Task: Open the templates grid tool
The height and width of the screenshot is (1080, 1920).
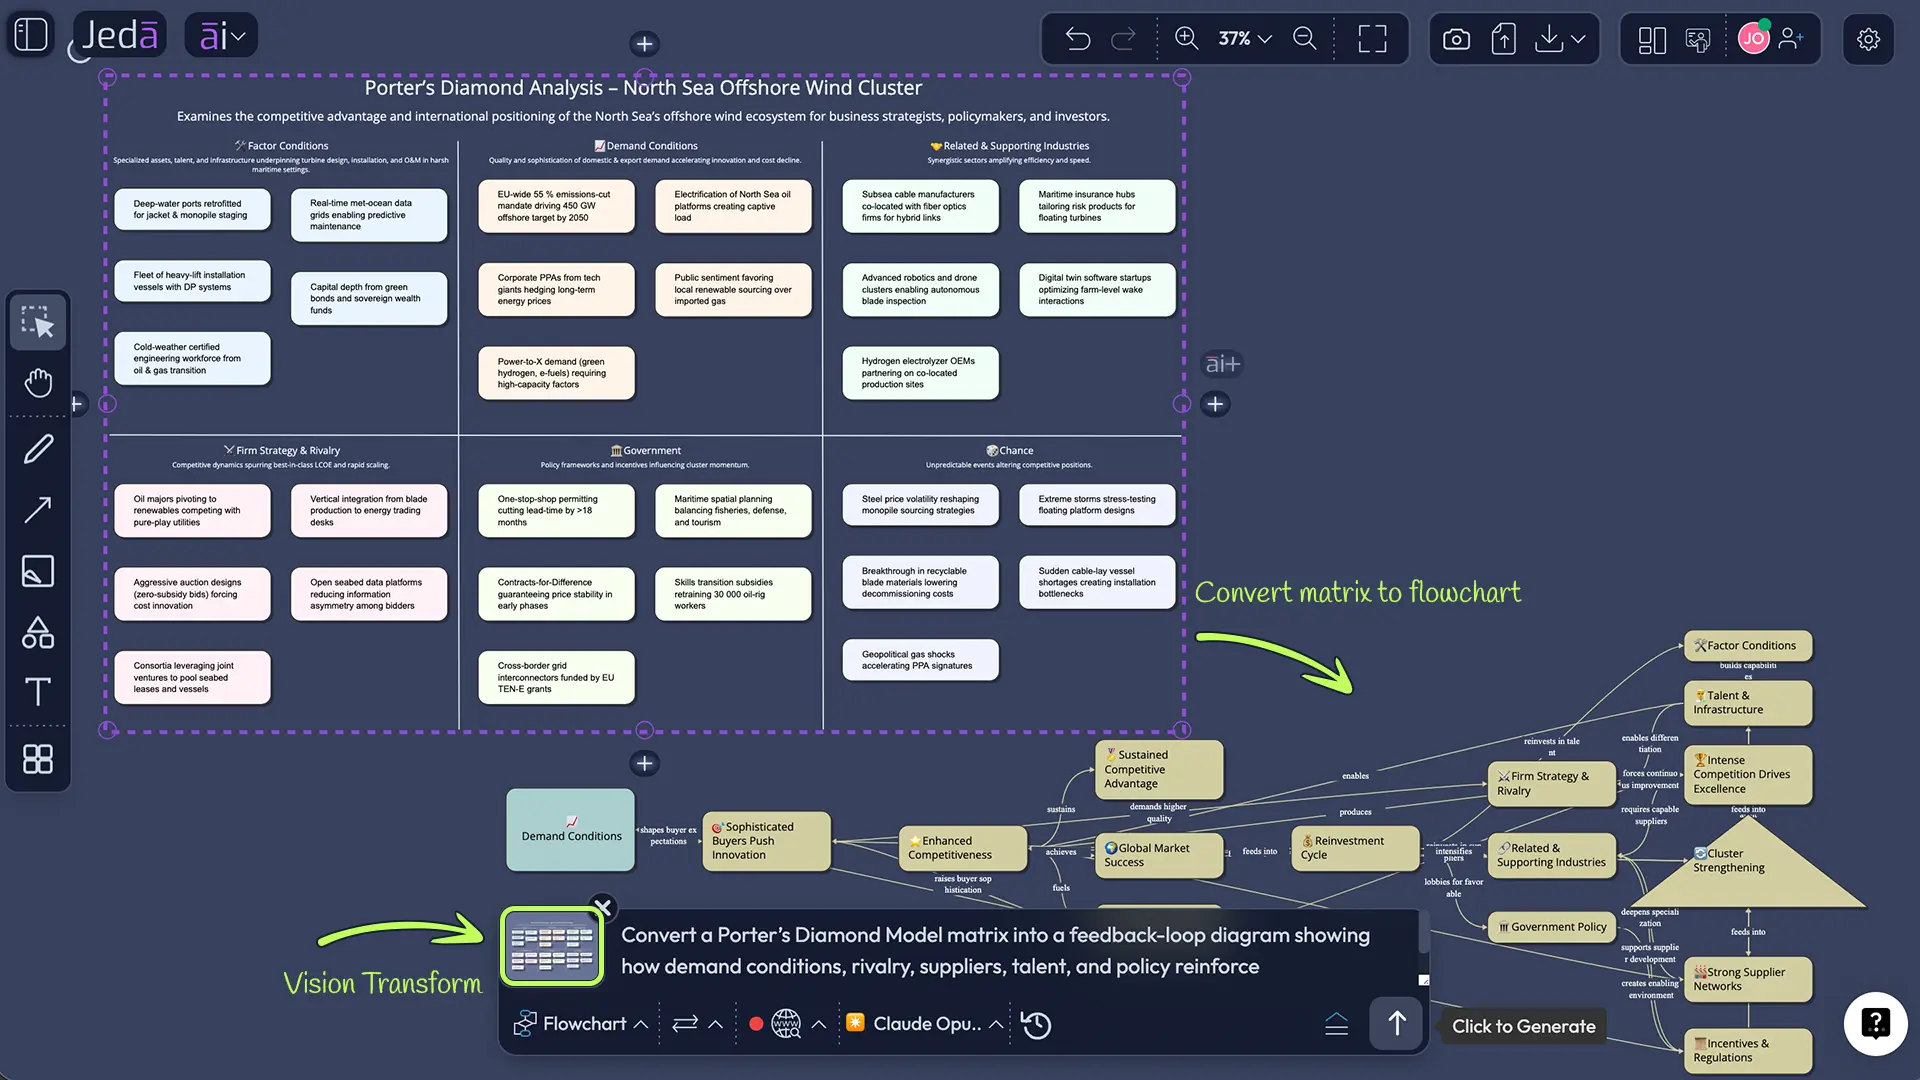Action: (38, 759)
